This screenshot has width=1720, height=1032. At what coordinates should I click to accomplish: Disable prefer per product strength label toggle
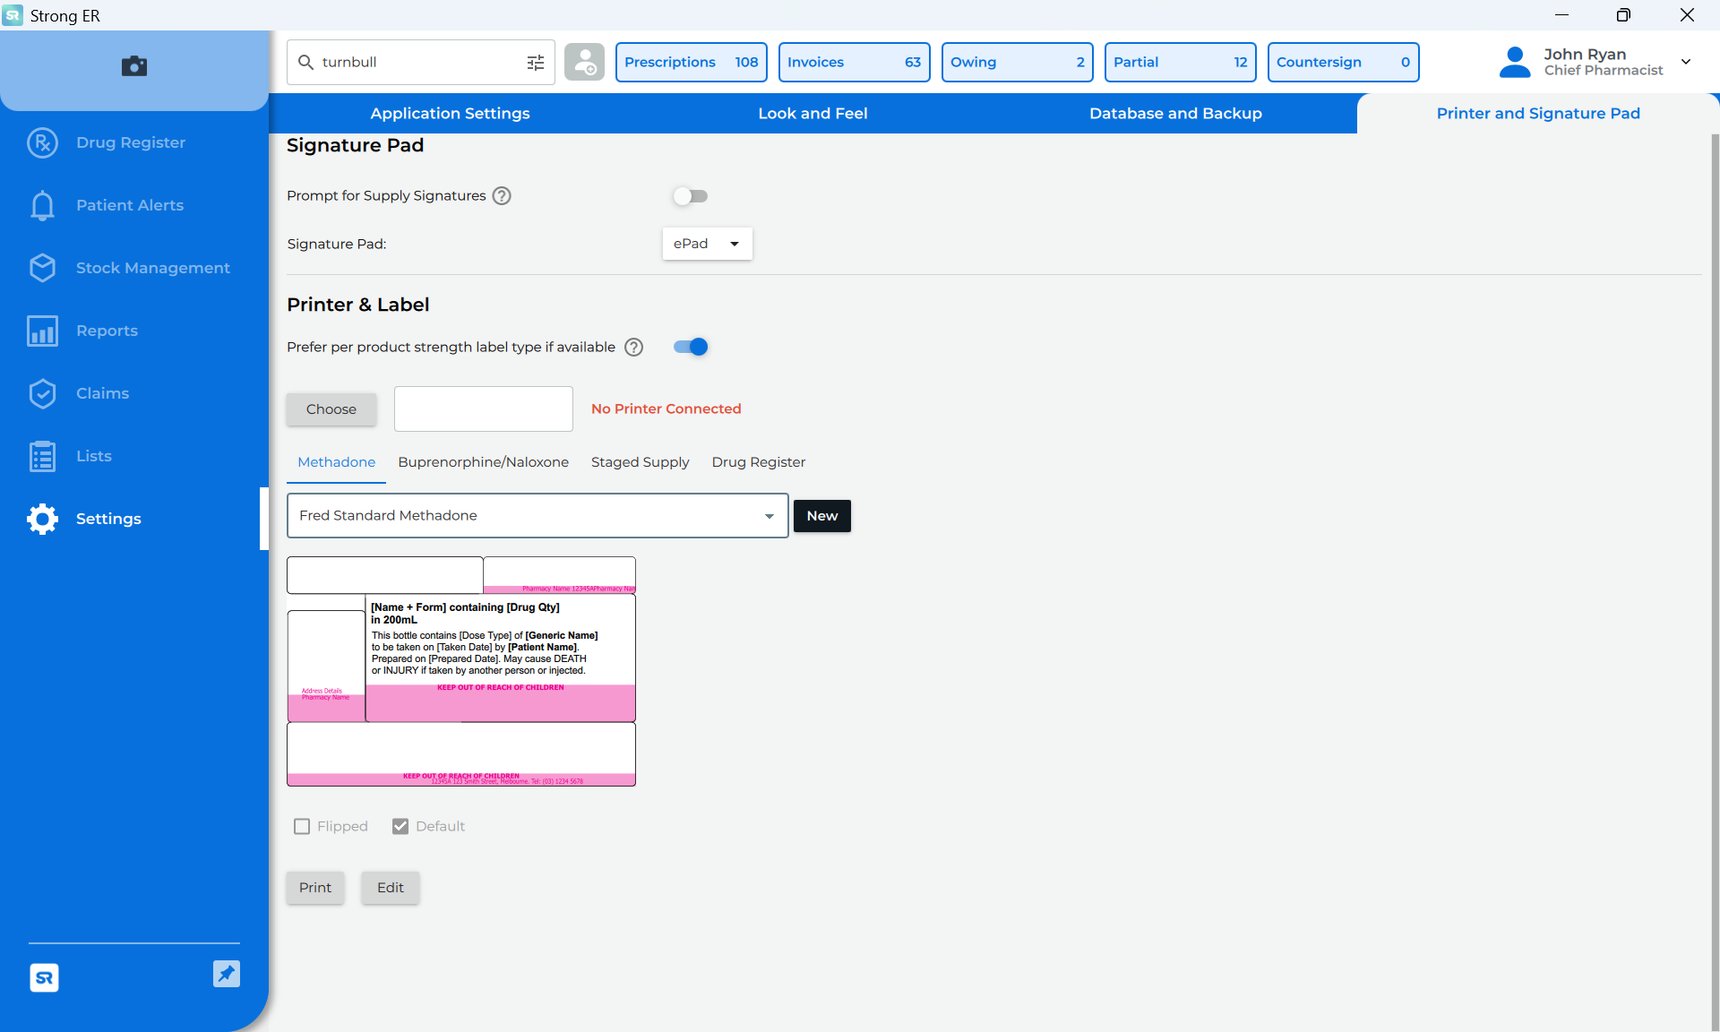tap(690, 347)
